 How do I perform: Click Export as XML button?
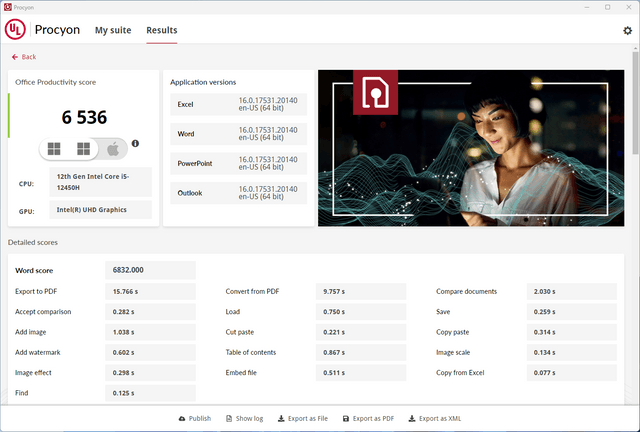pyautogui.click(x=435, y=419)
